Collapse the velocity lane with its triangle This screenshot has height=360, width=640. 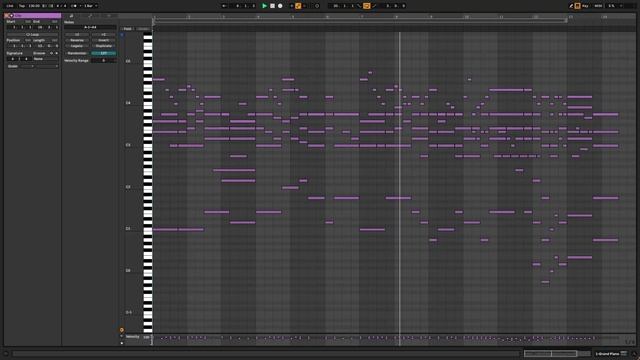coord(122,337)
